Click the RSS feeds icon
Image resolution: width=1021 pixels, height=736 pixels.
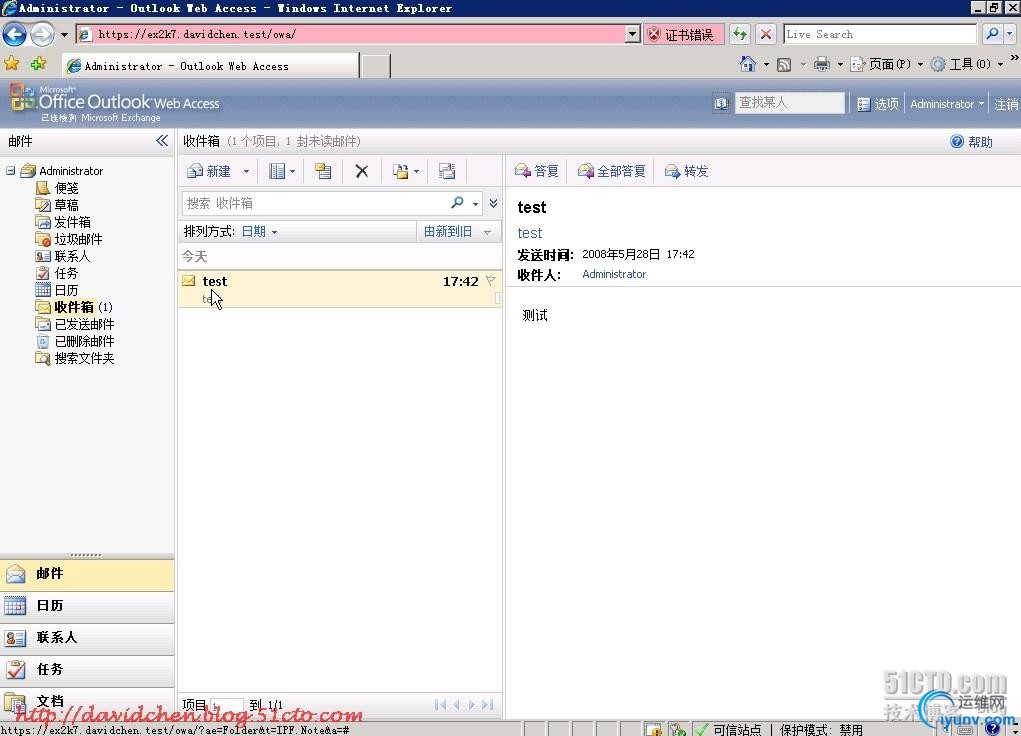tap(785, 64)
